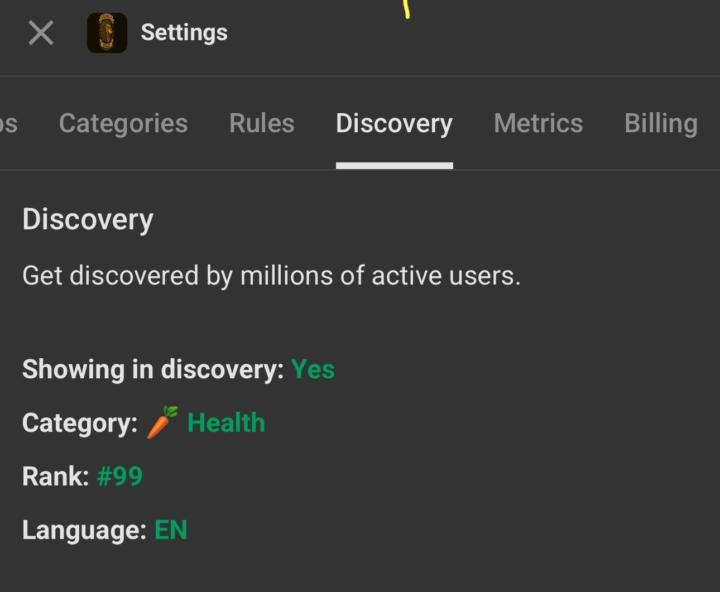Open the Billing tab

[660, 124]
